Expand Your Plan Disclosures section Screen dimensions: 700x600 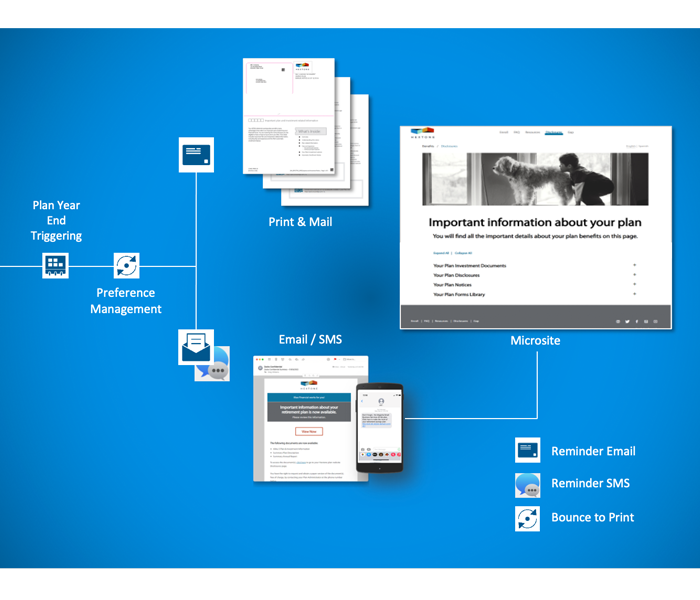pyautogui.click(x=634, y=275)
